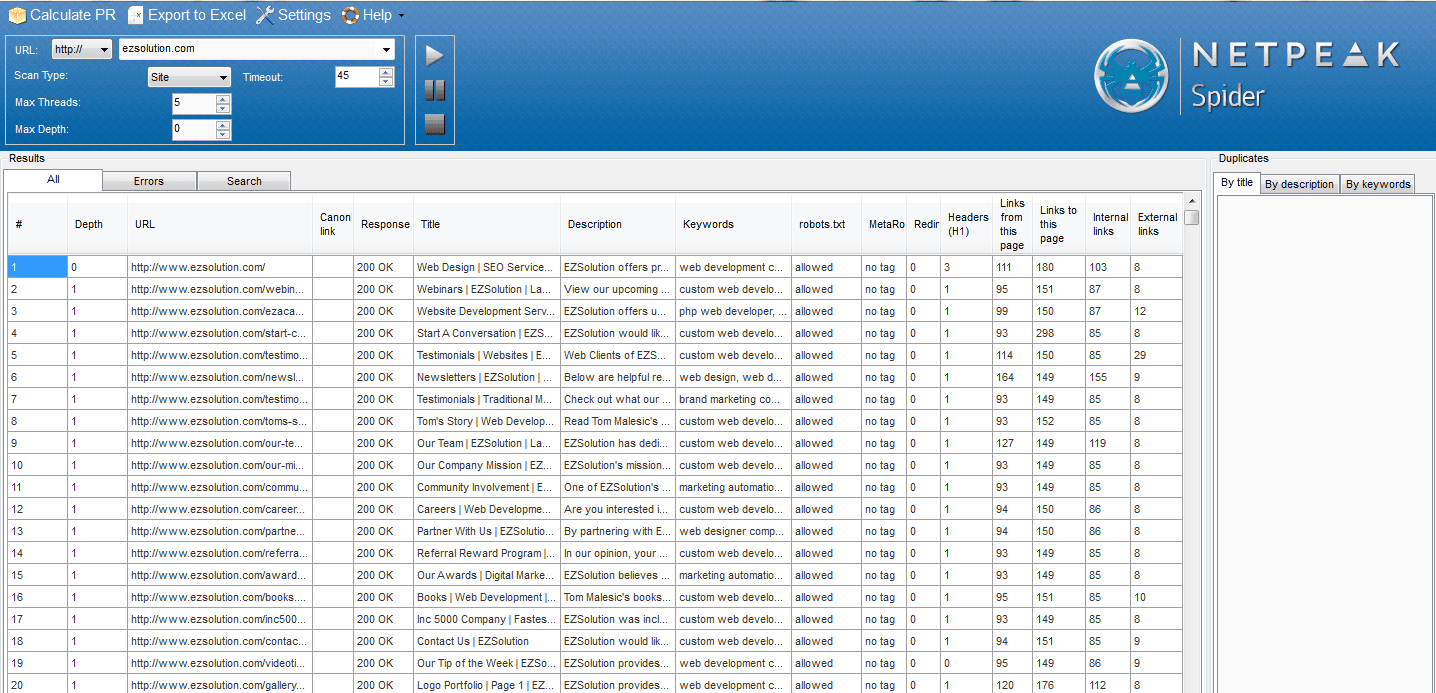The width and height of the screenshot is (1436, 693).
Task: Decrease the Timeout value
Action: tap(386, 82)
